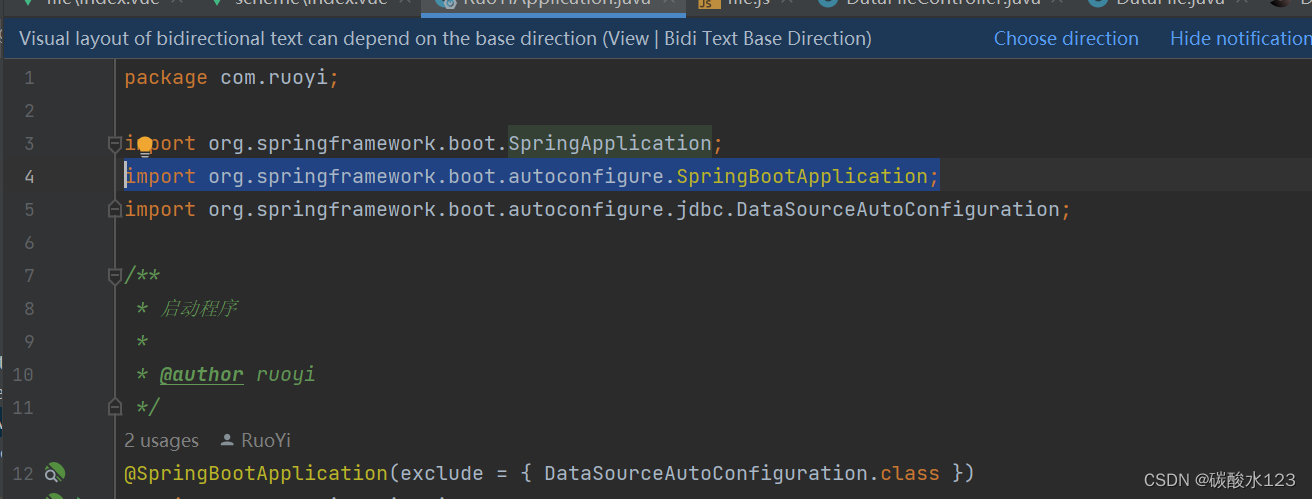Image resolution: width=1312 pixels, height=499 pixels.
Task: Open the Spring bean gutter icon on line 12
Action: point(55,472)
